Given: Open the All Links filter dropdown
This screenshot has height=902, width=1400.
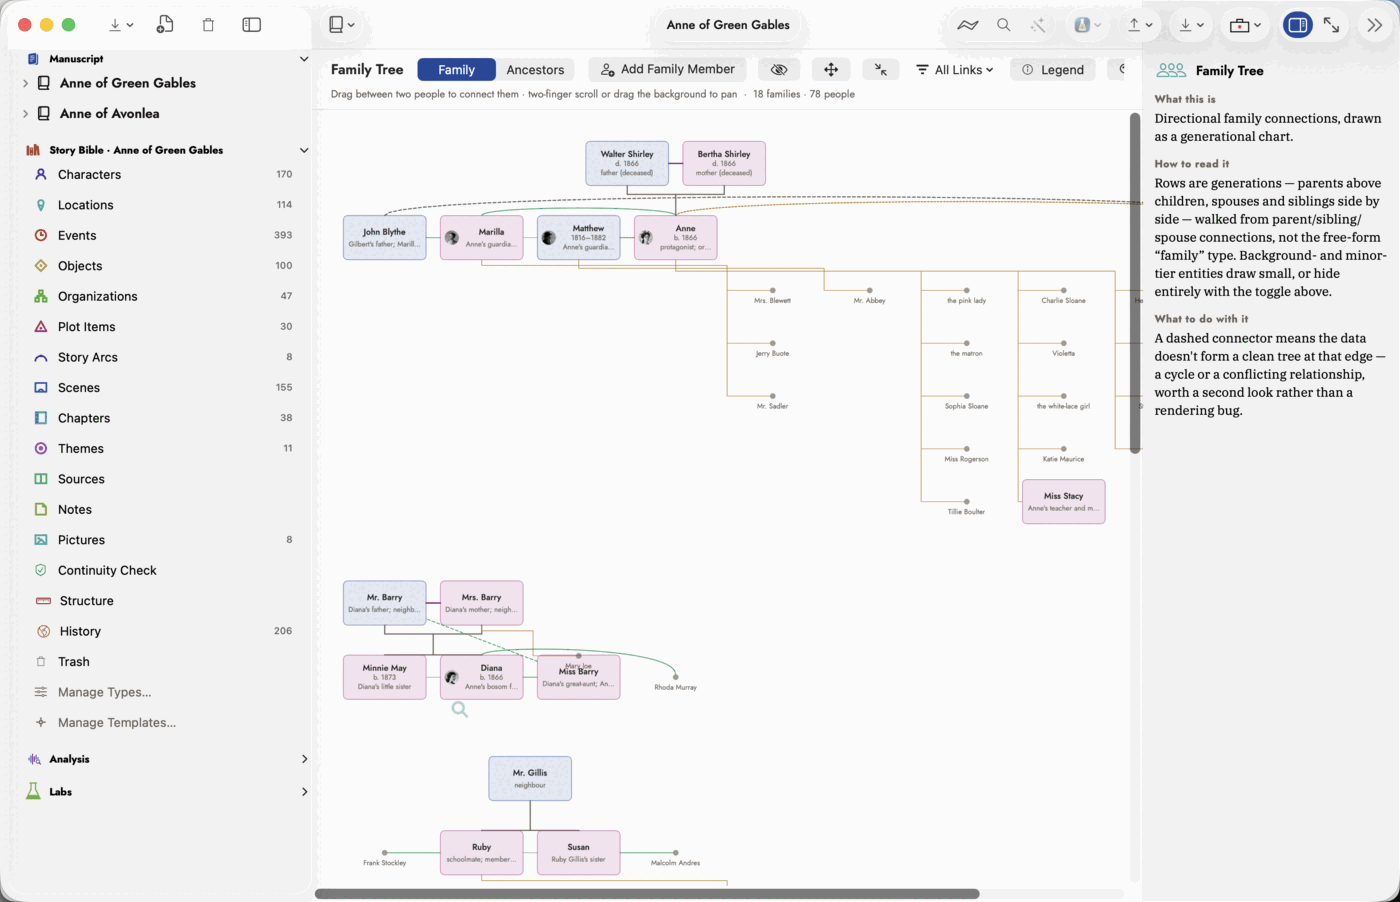Looking at the screenshot, I should click(955, 69).
